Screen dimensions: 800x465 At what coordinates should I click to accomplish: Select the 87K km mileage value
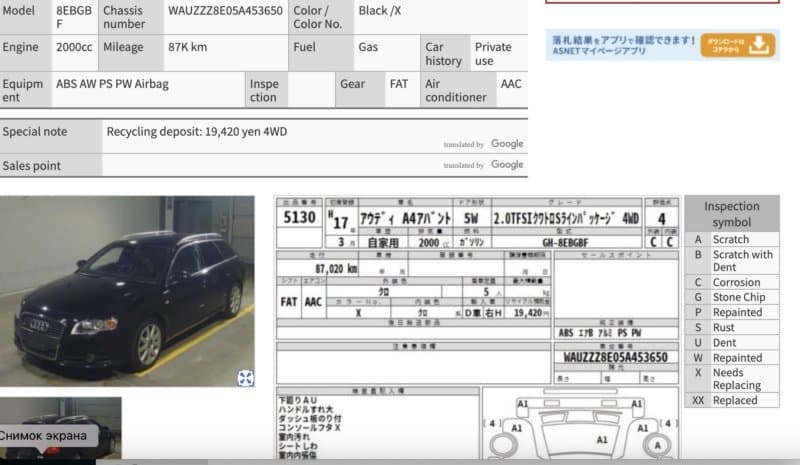click(x=188, y=47)
